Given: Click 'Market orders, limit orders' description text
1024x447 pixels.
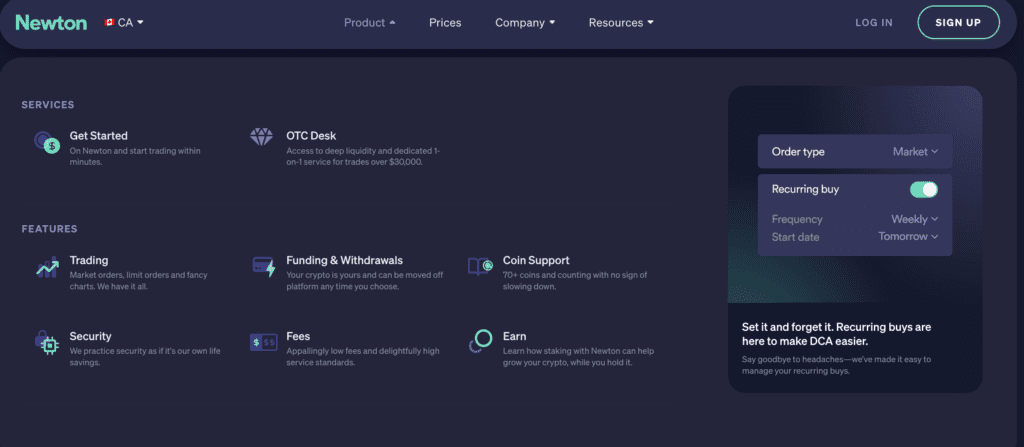Looking at the screenshot, I should pos(138,280).
